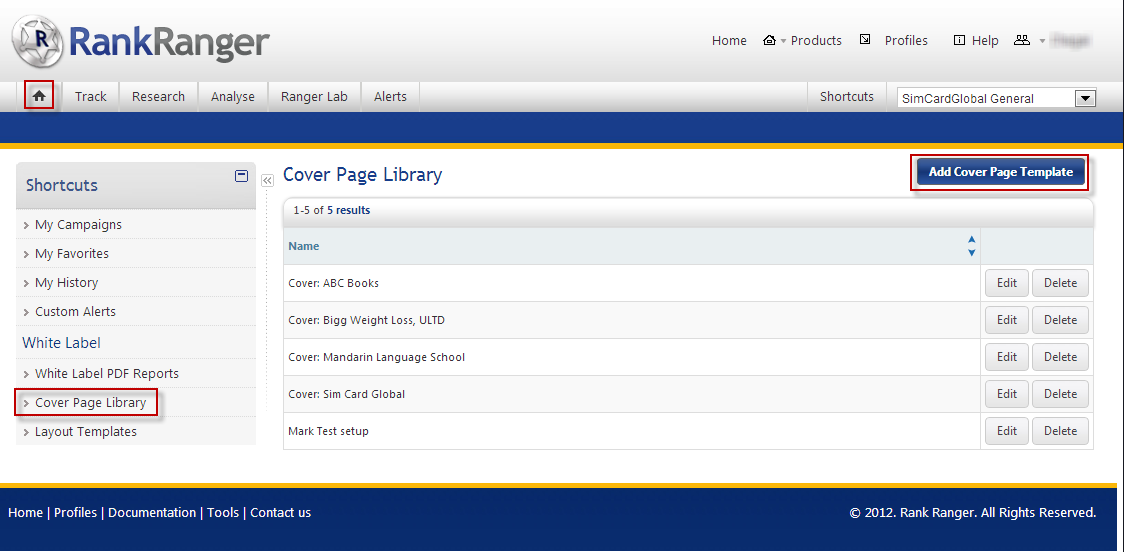Delete the Mark Test setup template
Screen dimensions: 1124x552
1060,431
